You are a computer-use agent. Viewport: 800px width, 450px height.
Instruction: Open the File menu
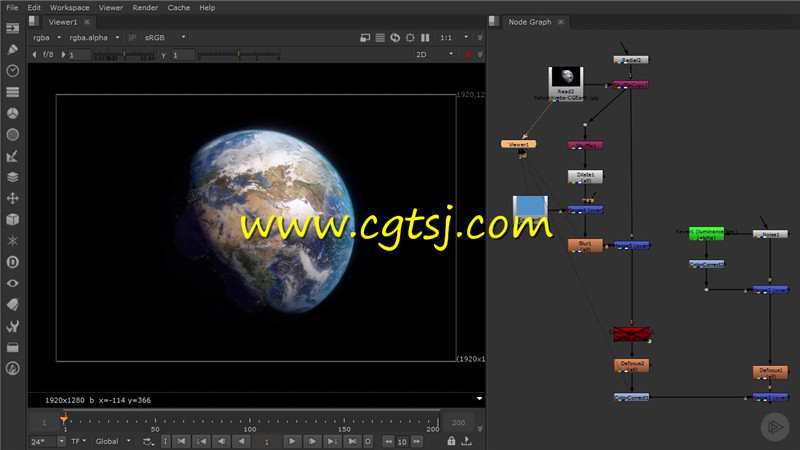tap(12, 8)
